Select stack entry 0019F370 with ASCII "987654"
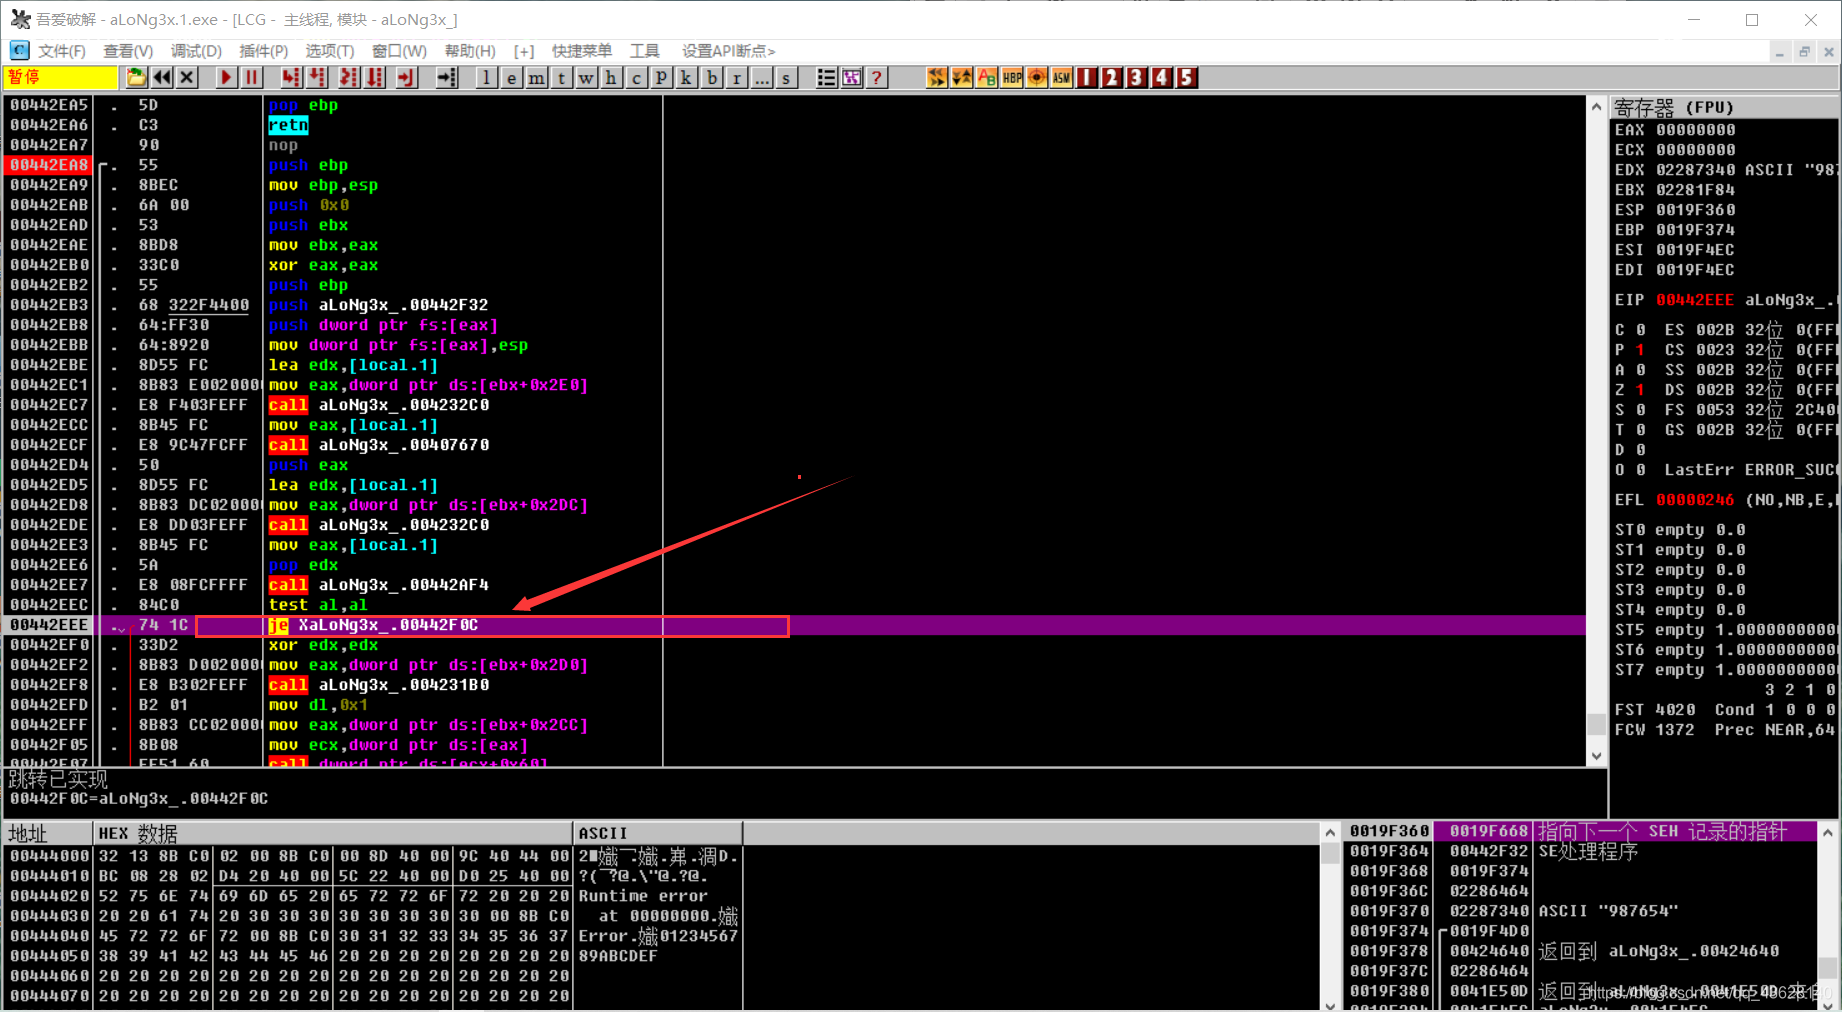This screenshot has height=1012, width=1842. click(x=1580, y=911)
